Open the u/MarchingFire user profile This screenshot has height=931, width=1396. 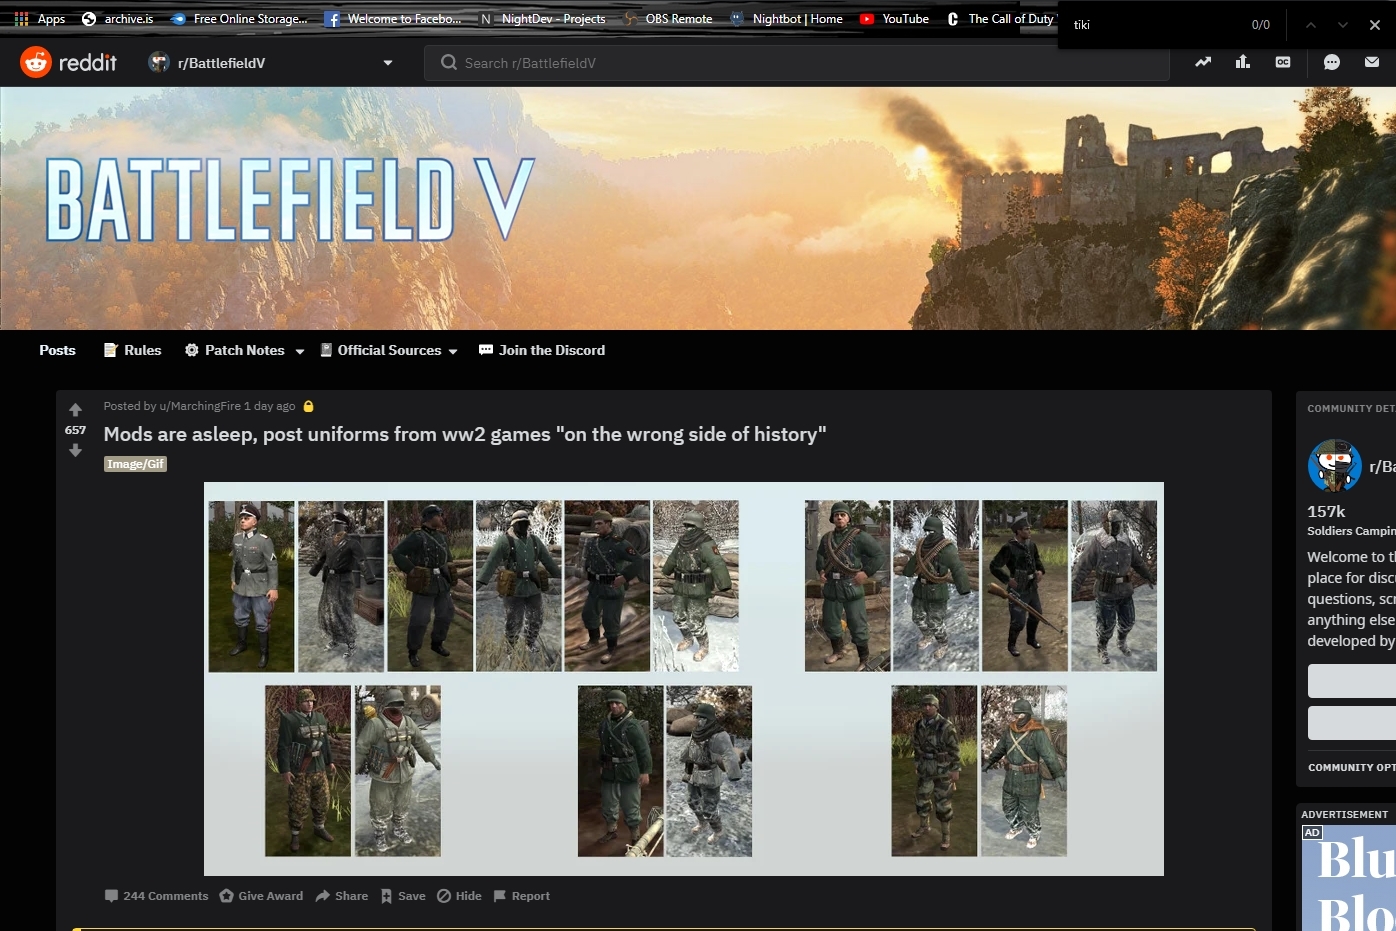click(x=200, y=406)
